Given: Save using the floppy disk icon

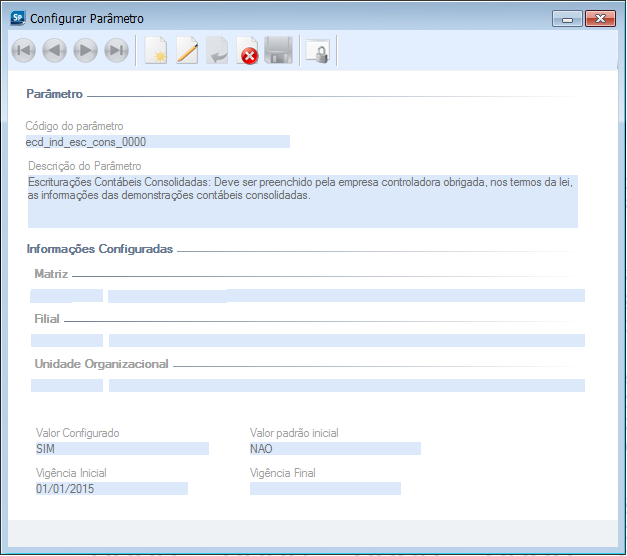Looking at the screenshot, I should point(279,50).
